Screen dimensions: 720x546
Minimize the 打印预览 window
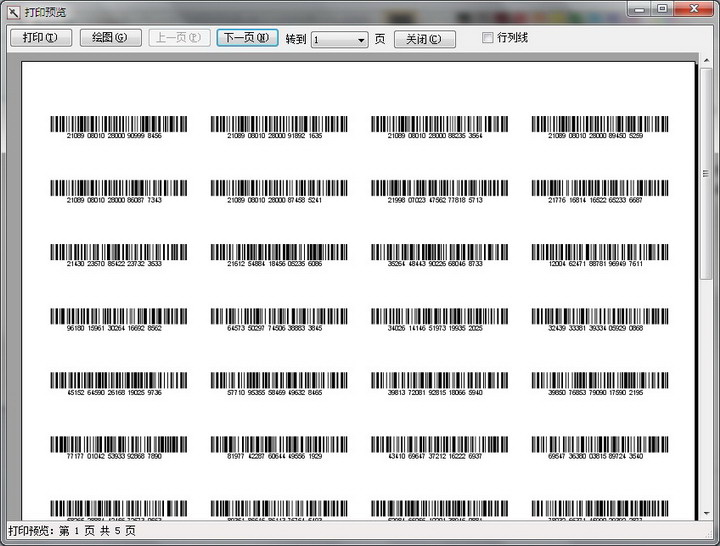click(640, 9)
